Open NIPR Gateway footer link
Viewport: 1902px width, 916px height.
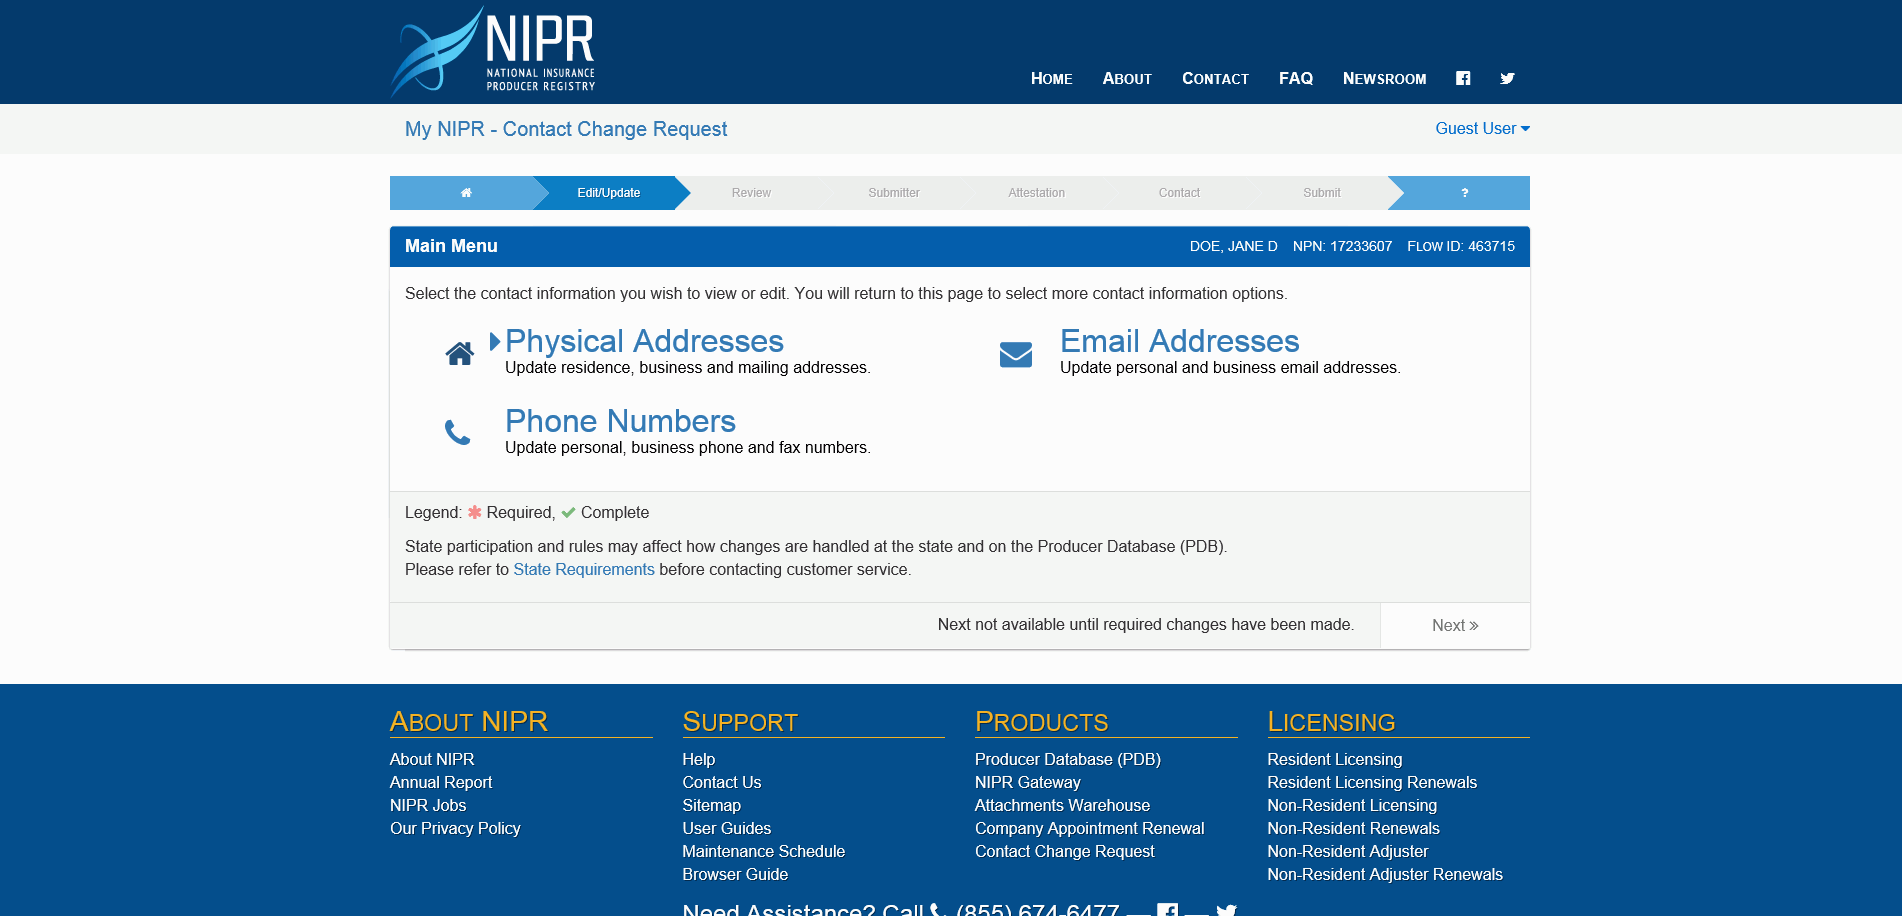coord(1027,782)
